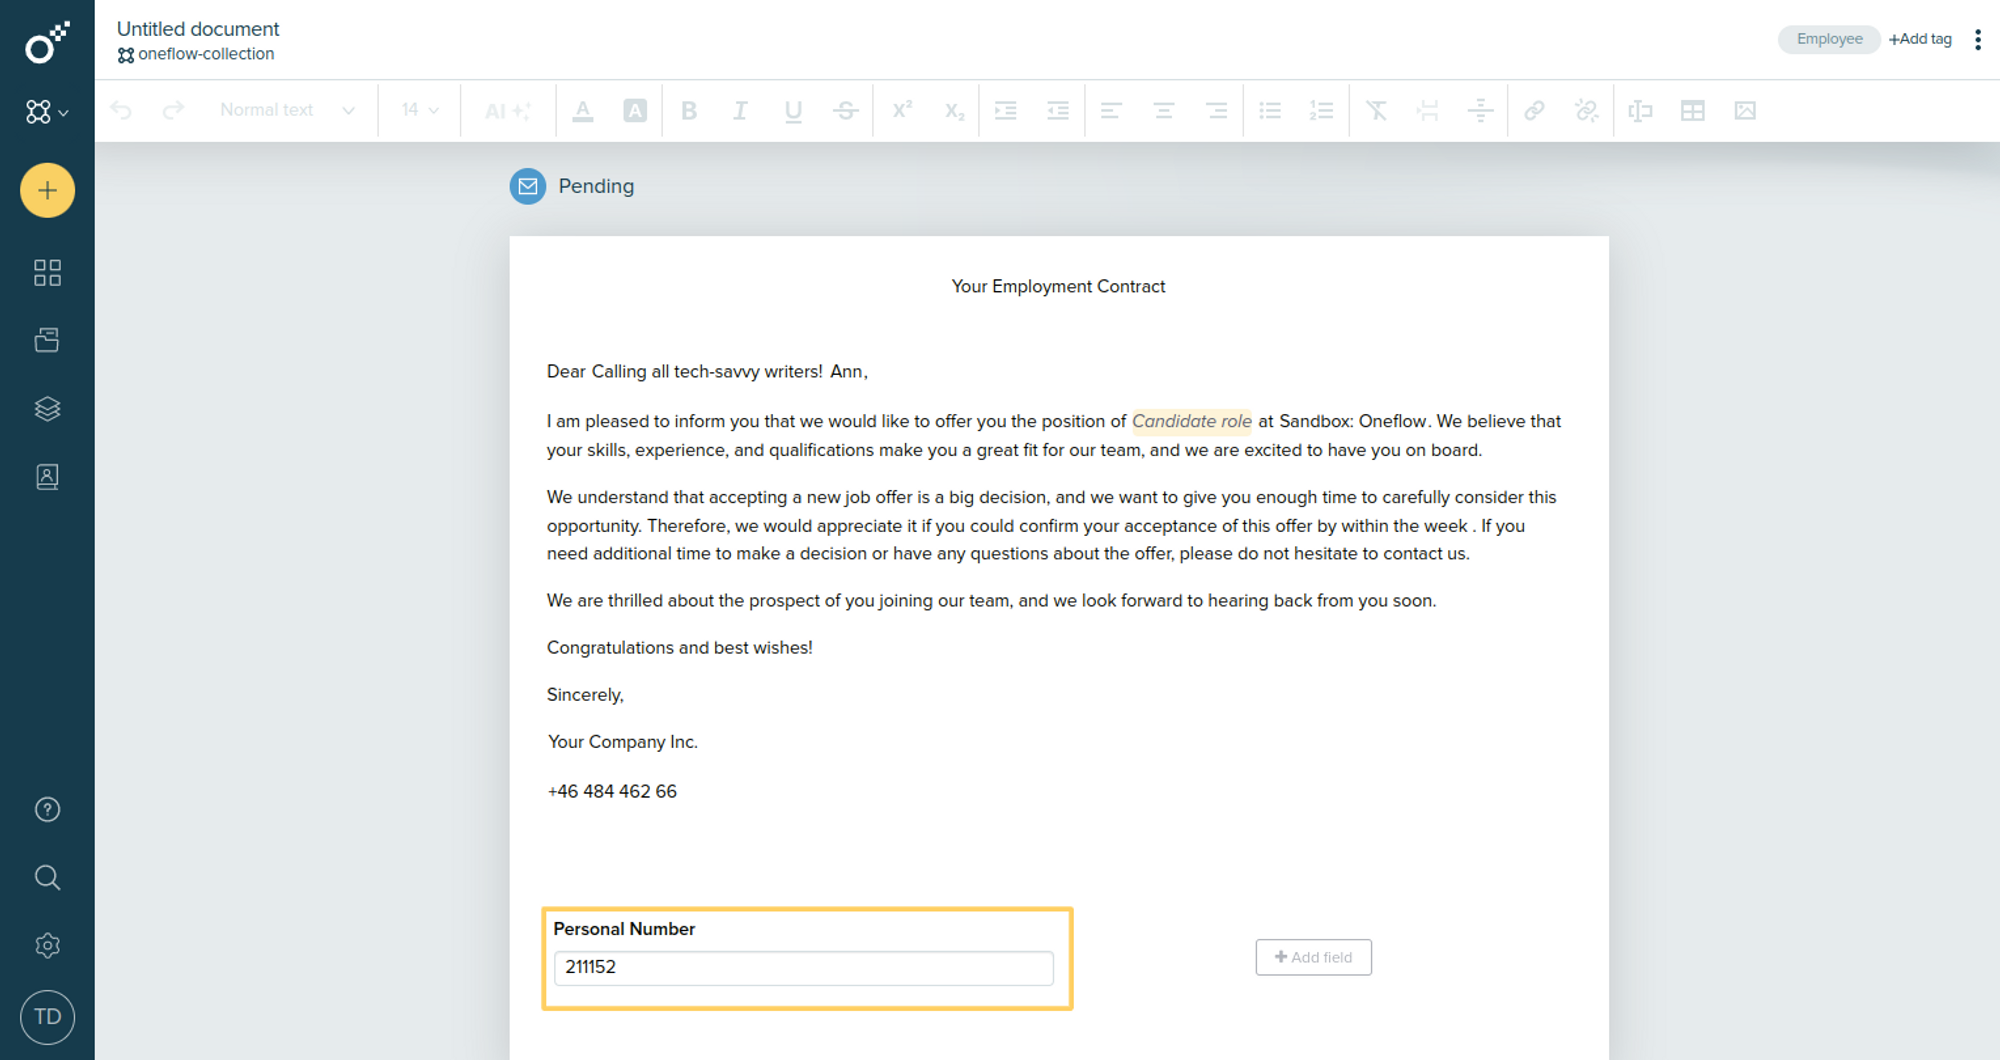The width and height of the screenshot is (2000, 1060).
Task: Click the redo arrow in toolbar
Action: coord(173,110)
